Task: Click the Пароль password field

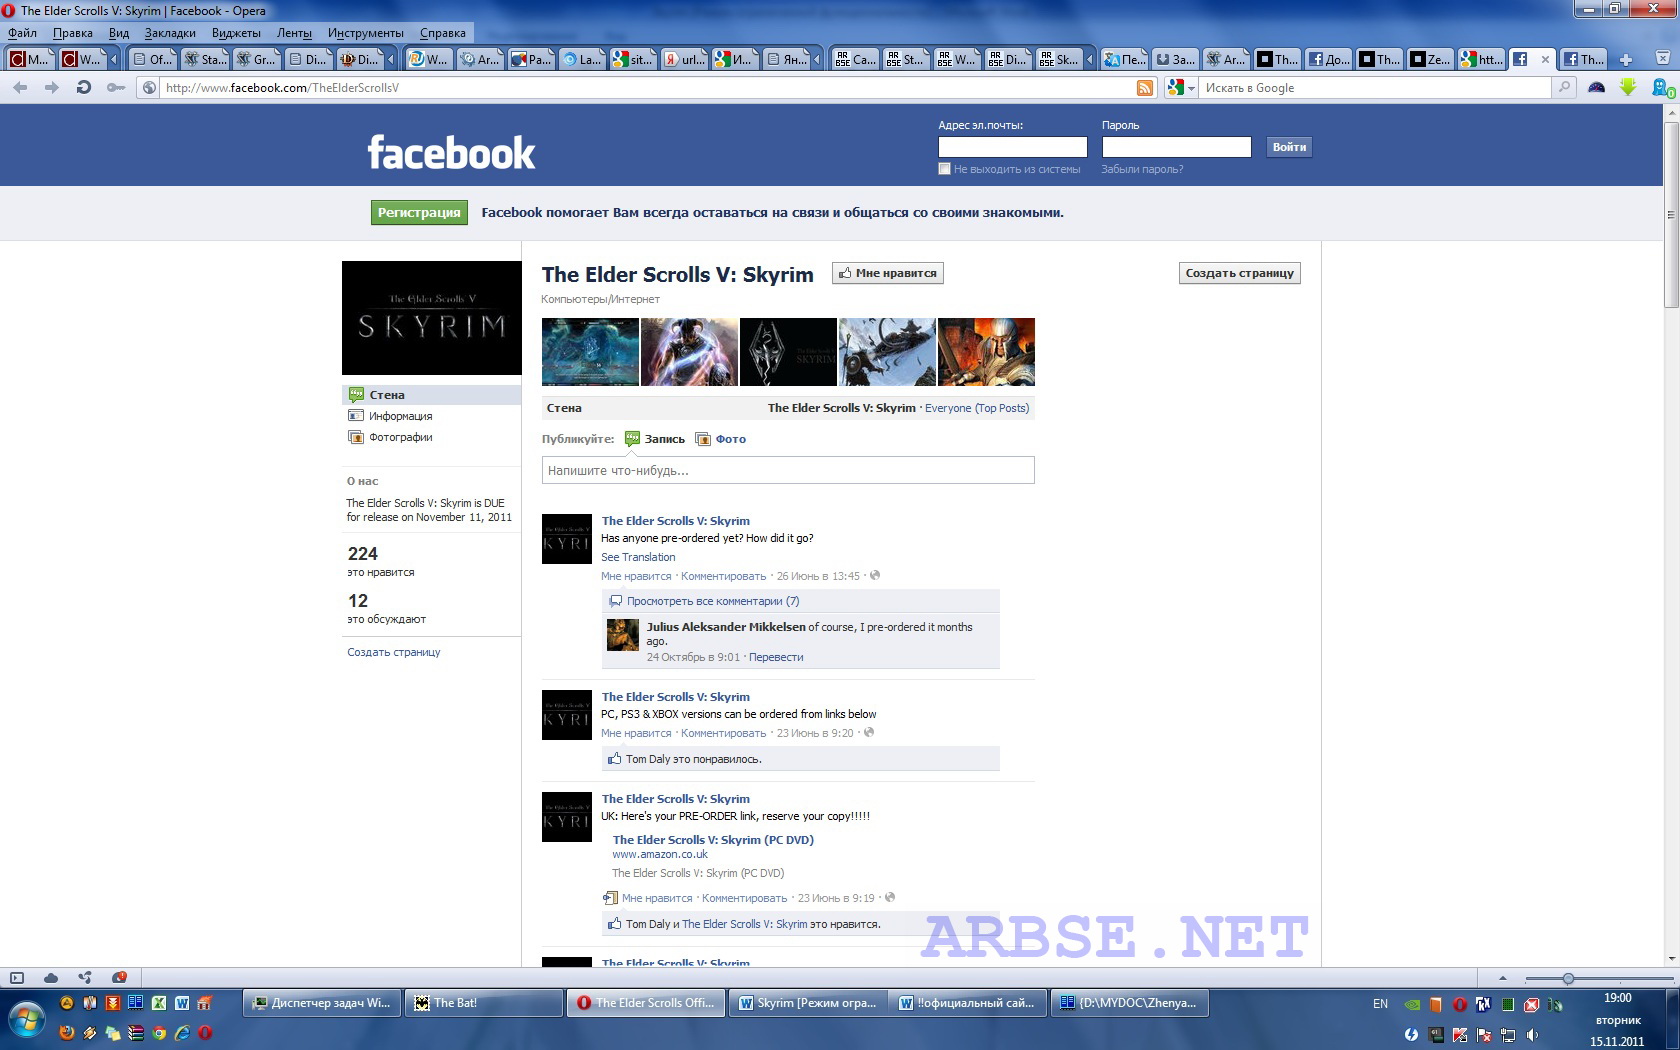Action: pyautogui.click(x=1176, y=147)
